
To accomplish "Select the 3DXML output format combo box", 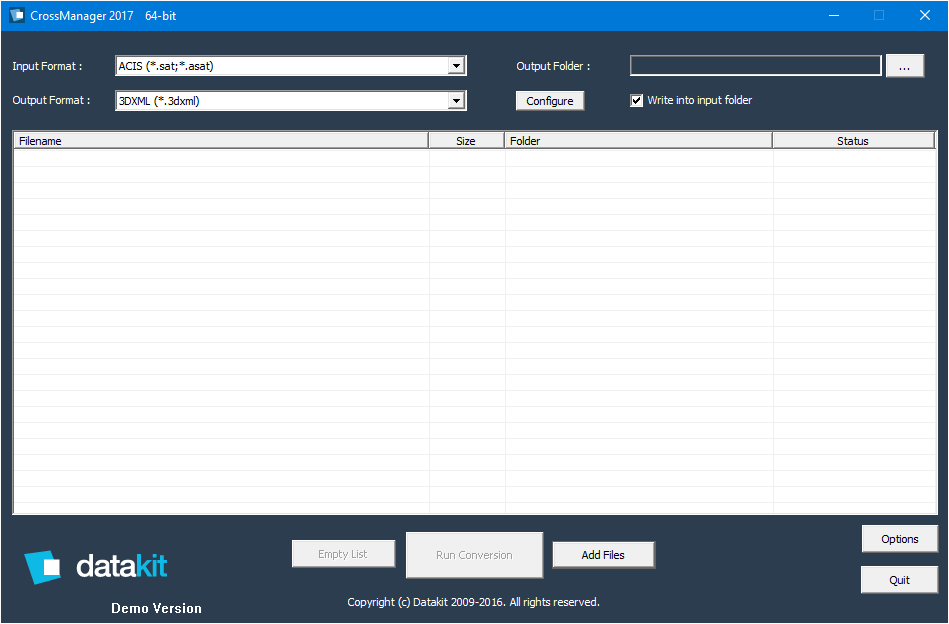I will click(291, 101).
